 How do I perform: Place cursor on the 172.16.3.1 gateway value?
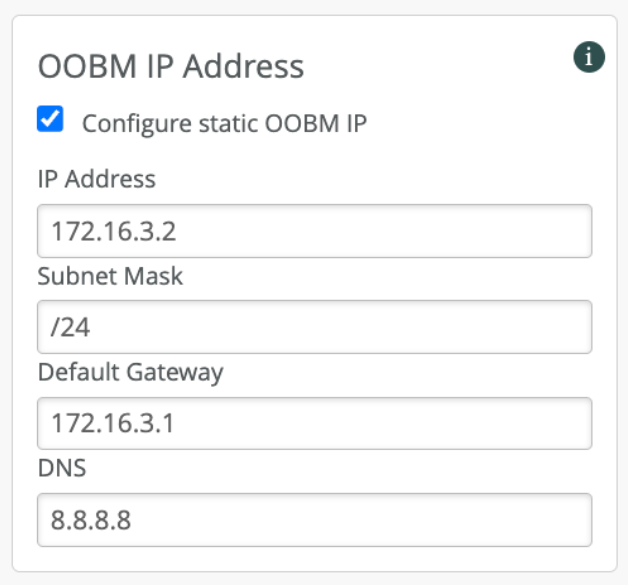[110, 424]
